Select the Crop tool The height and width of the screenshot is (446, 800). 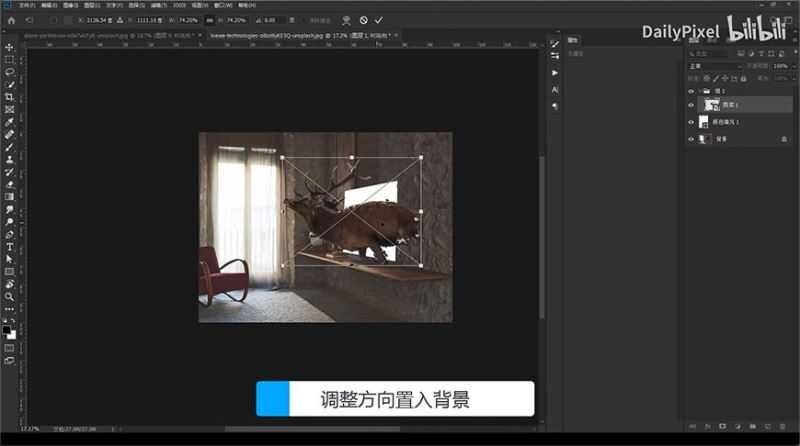tap(10, 97)
